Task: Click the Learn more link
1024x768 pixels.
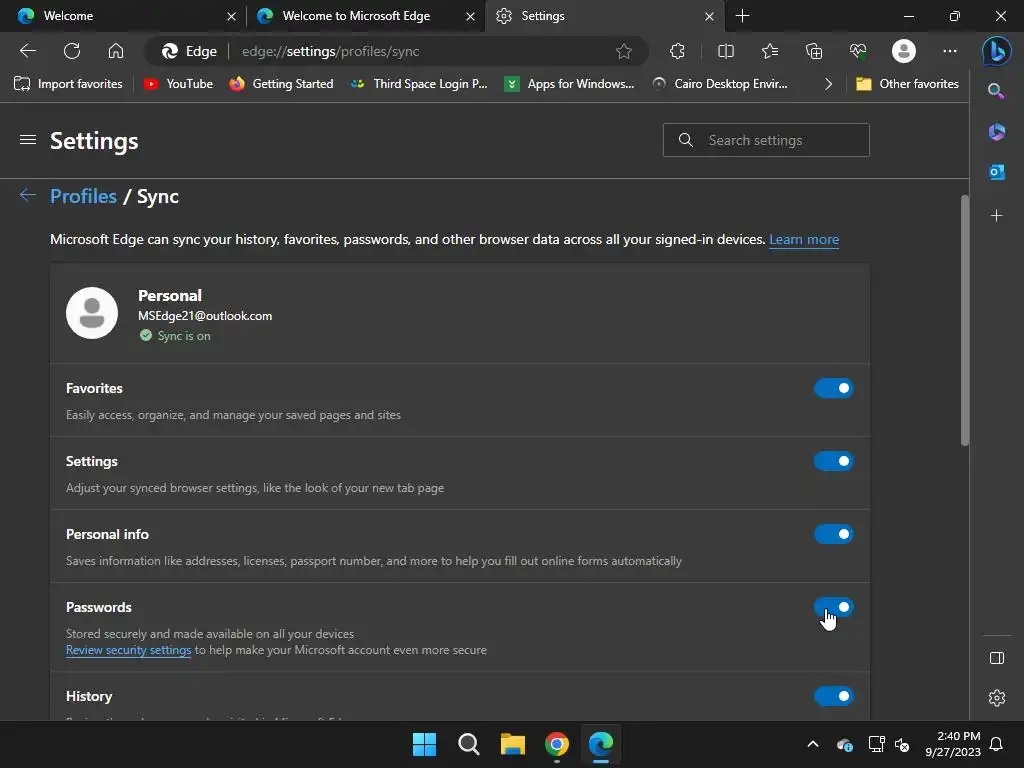Action: 804,239
